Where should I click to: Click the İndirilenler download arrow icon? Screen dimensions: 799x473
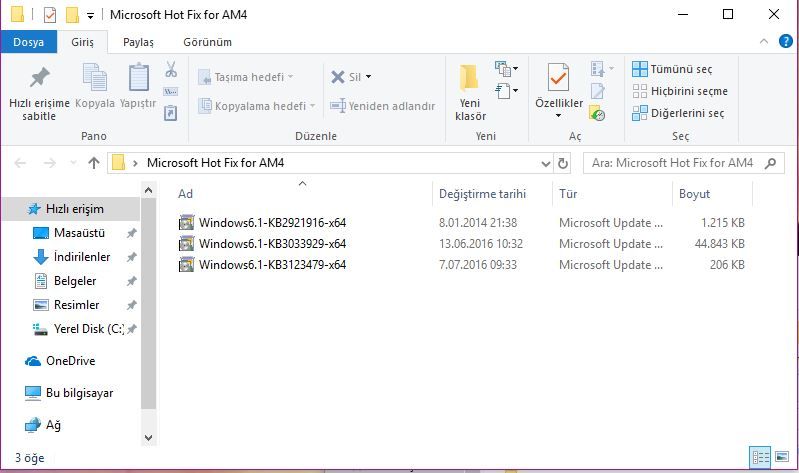41,257
